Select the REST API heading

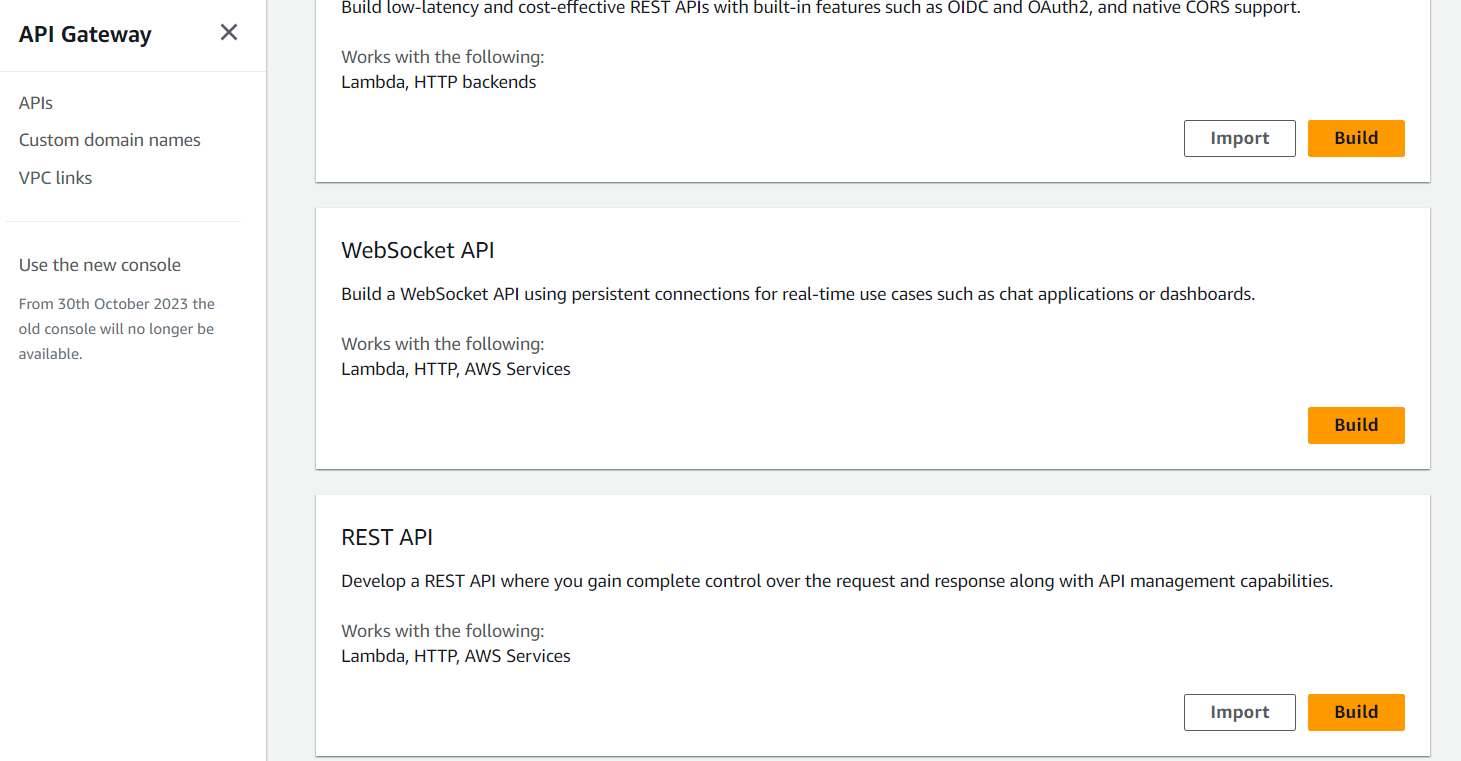pyautogui.click(x=387, y=537)
